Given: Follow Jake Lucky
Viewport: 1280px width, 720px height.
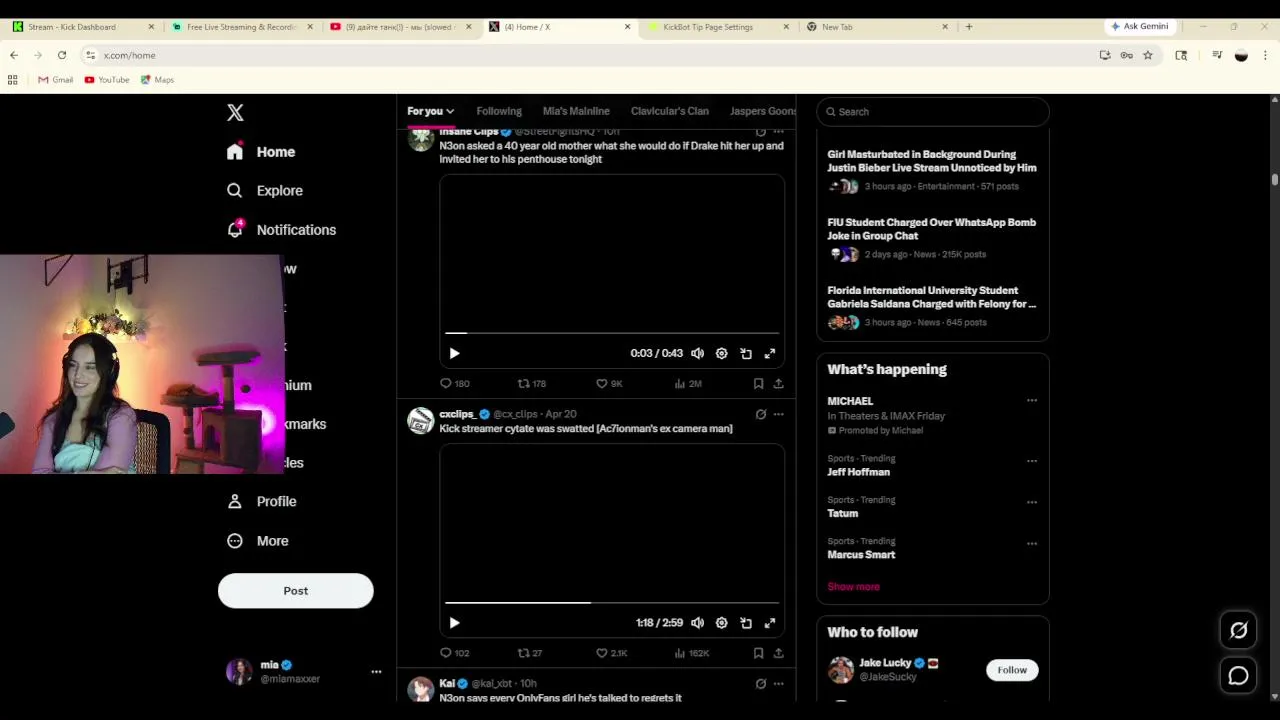Looking at the screenshot, I should pyautogui.click(x=1012, y=670).
